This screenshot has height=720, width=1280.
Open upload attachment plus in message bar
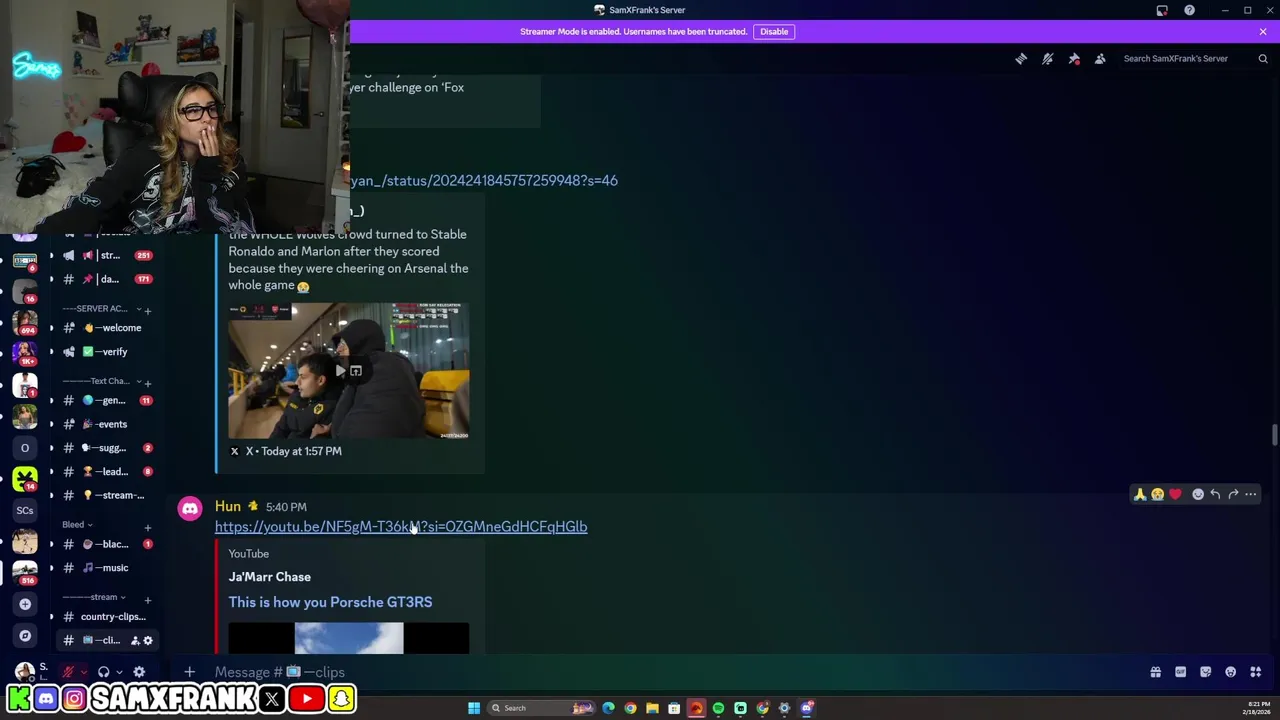pos(190,672)
